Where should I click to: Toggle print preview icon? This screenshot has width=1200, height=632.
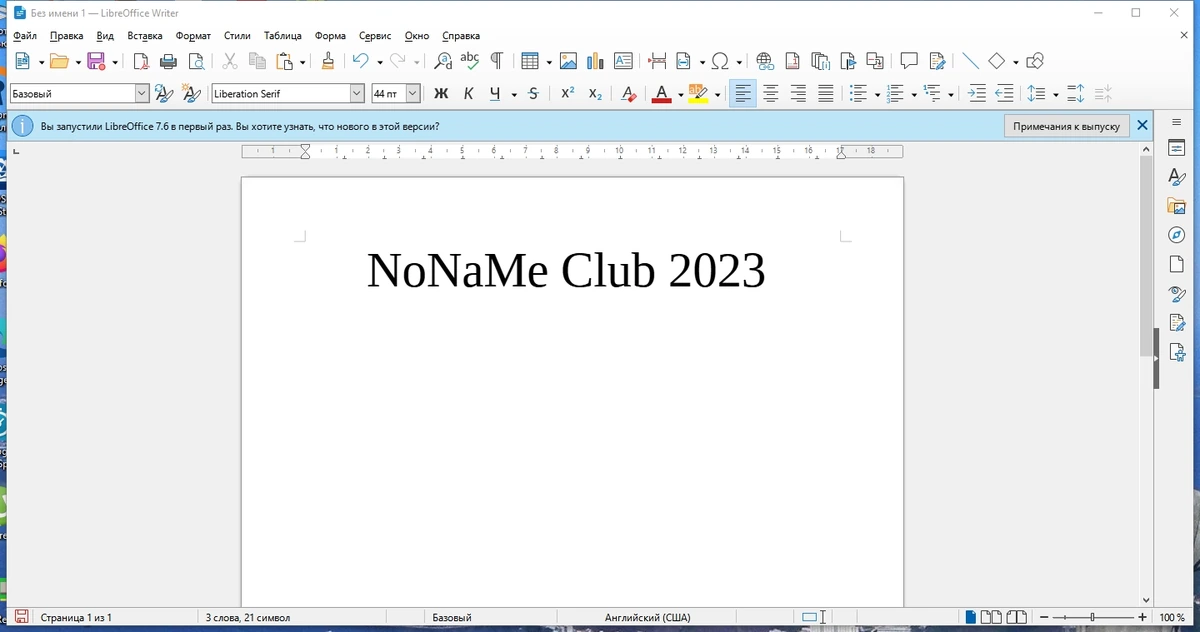196,61
